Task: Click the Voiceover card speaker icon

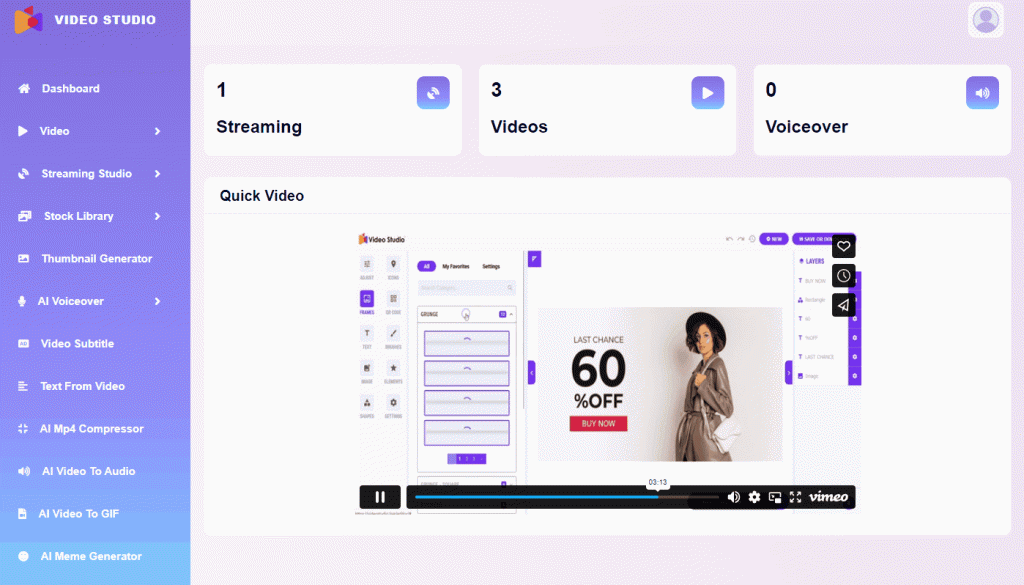Action: click(x=982, y=92)
